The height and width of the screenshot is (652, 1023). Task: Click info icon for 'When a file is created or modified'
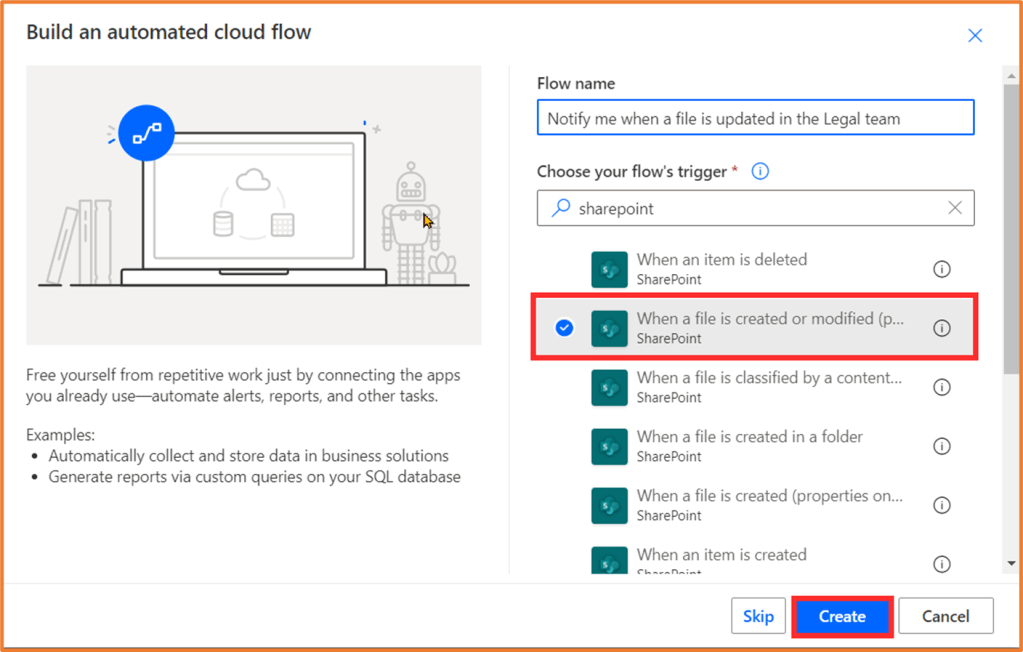[941, 328]
